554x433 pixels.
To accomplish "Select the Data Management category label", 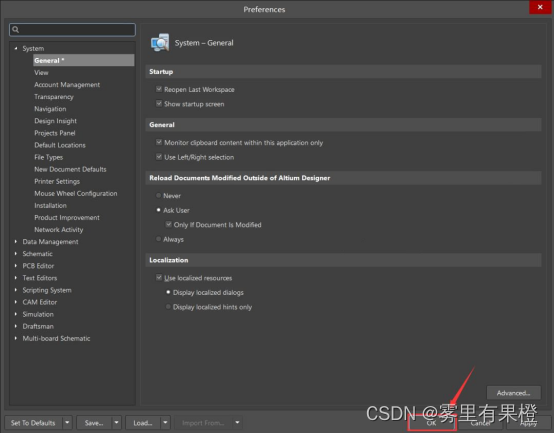I will [x=51, y=242].
